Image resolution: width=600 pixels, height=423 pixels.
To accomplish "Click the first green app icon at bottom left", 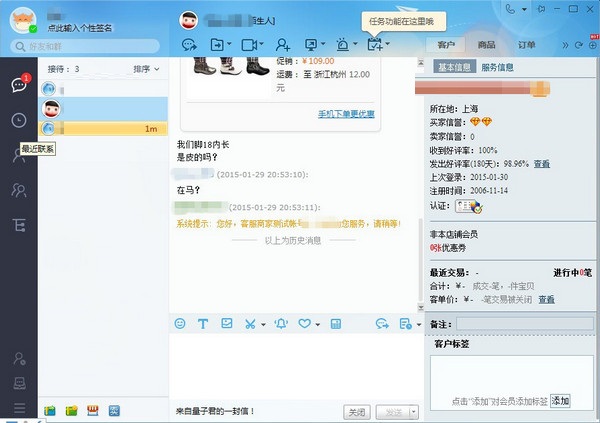I will [x=50, y=411].
